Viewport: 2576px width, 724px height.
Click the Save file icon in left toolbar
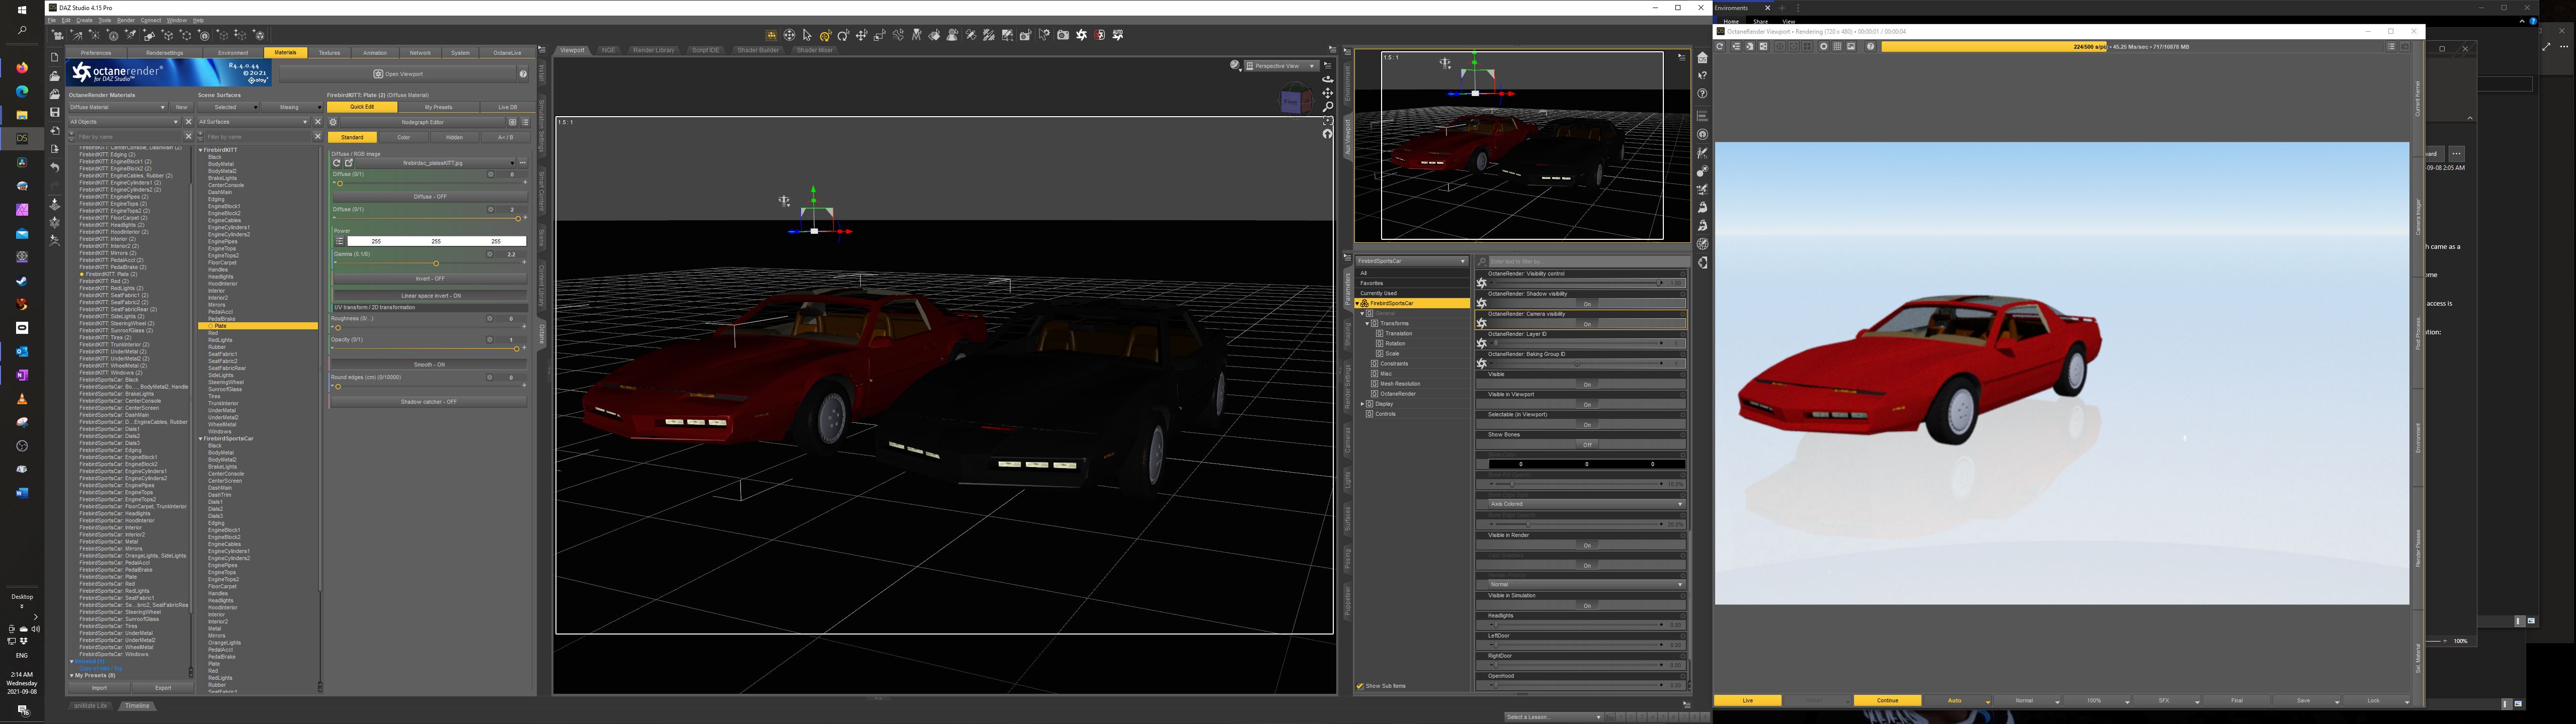(55, 112)
